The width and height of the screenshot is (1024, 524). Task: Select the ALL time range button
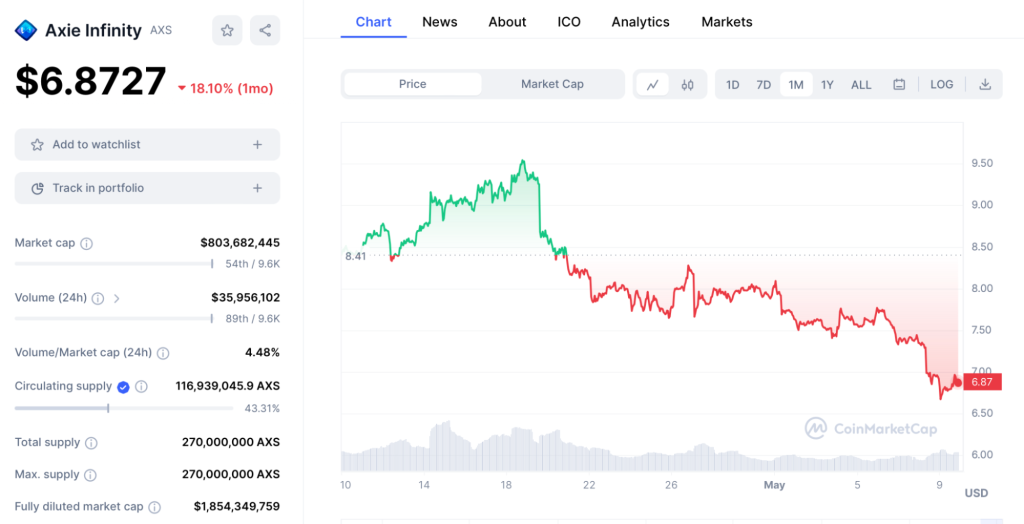pos(861,84)
